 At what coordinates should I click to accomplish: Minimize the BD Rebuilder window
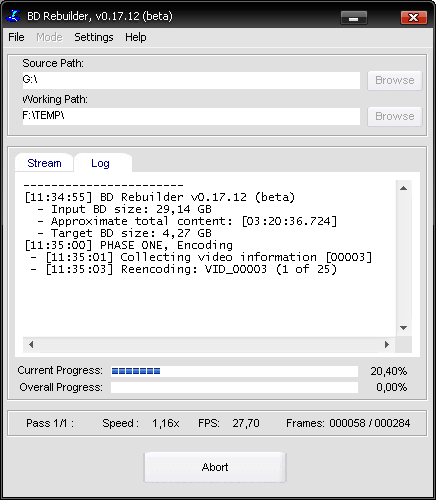click(354, 18)
